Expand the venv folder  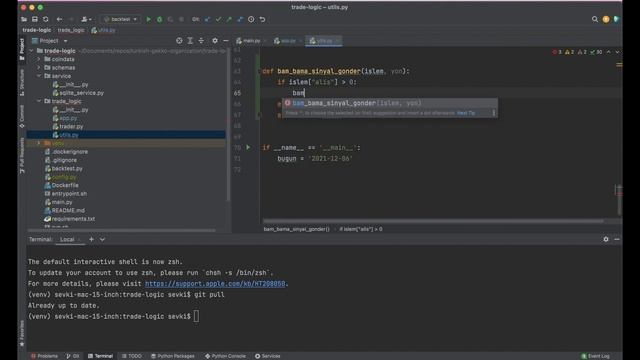tap(39, 143)
